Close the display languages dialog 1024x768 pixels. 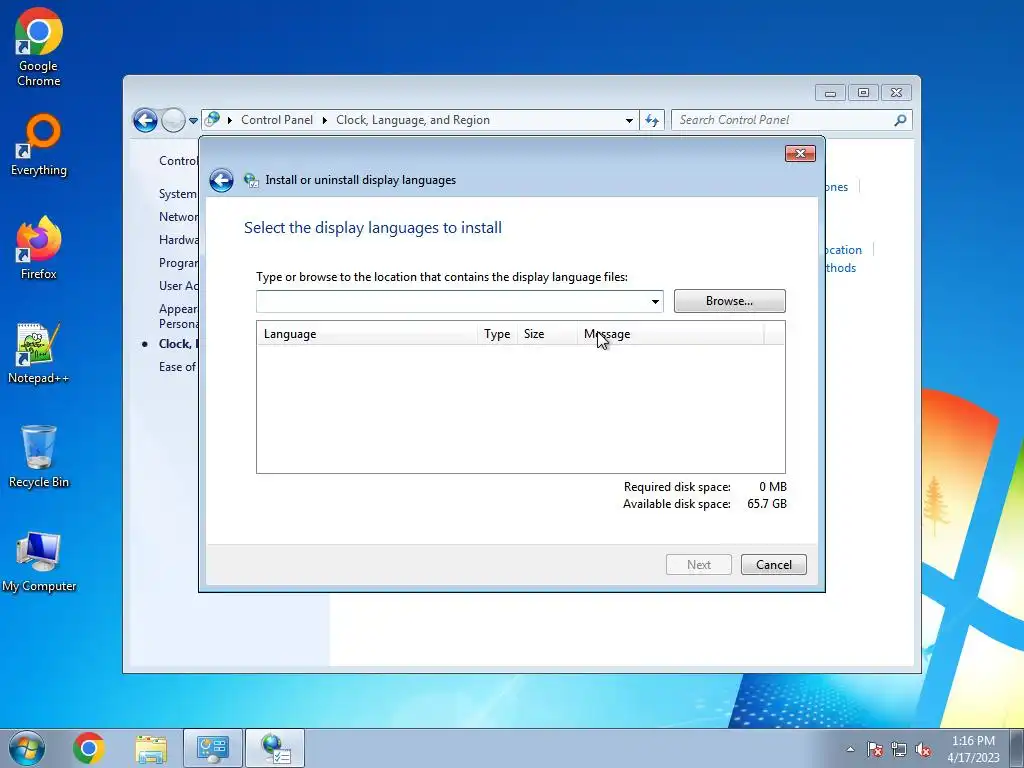pyautogui.click(x=800, y=153)
